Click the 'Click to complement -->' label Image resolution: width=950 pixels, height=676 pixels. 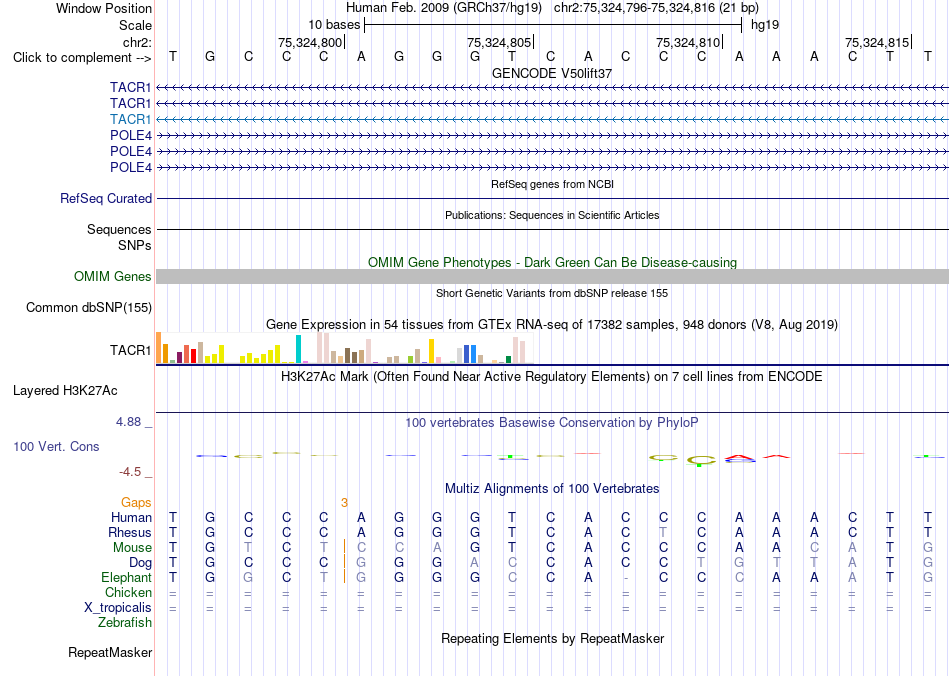pyautogui.click(x=82, y=58)
